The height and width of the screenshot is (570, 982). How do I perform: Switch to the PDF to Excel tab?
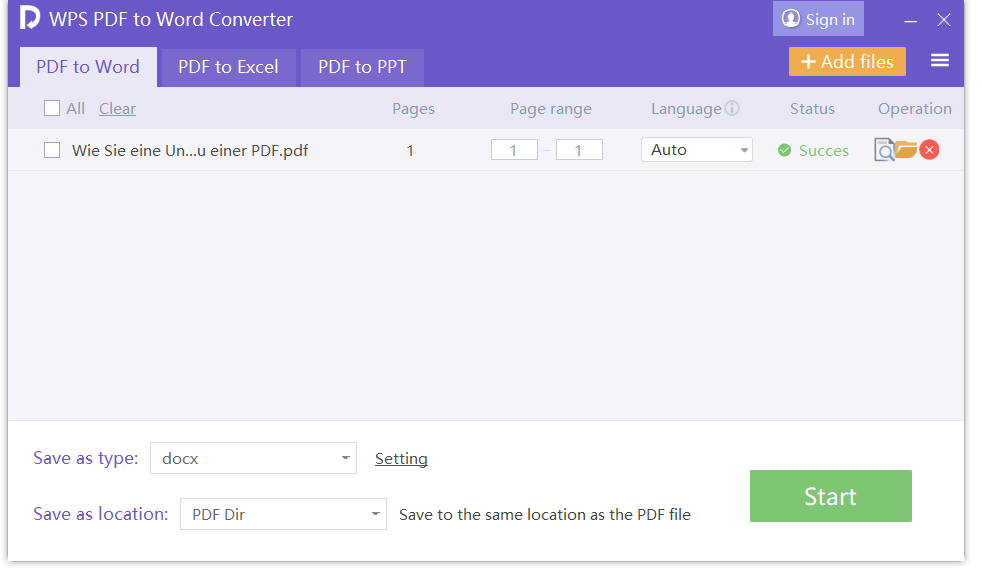point(228,68)
